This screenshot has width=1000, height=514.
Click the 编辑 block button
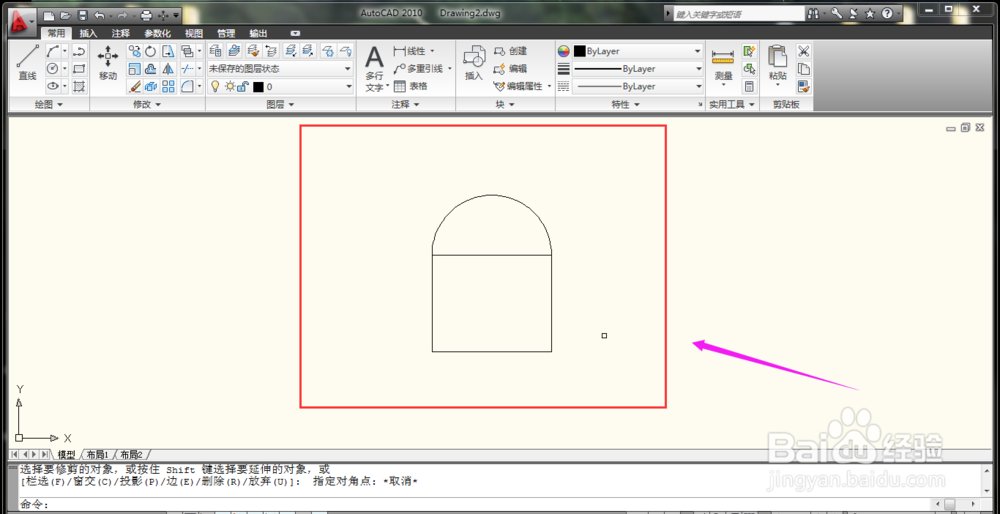511,69
